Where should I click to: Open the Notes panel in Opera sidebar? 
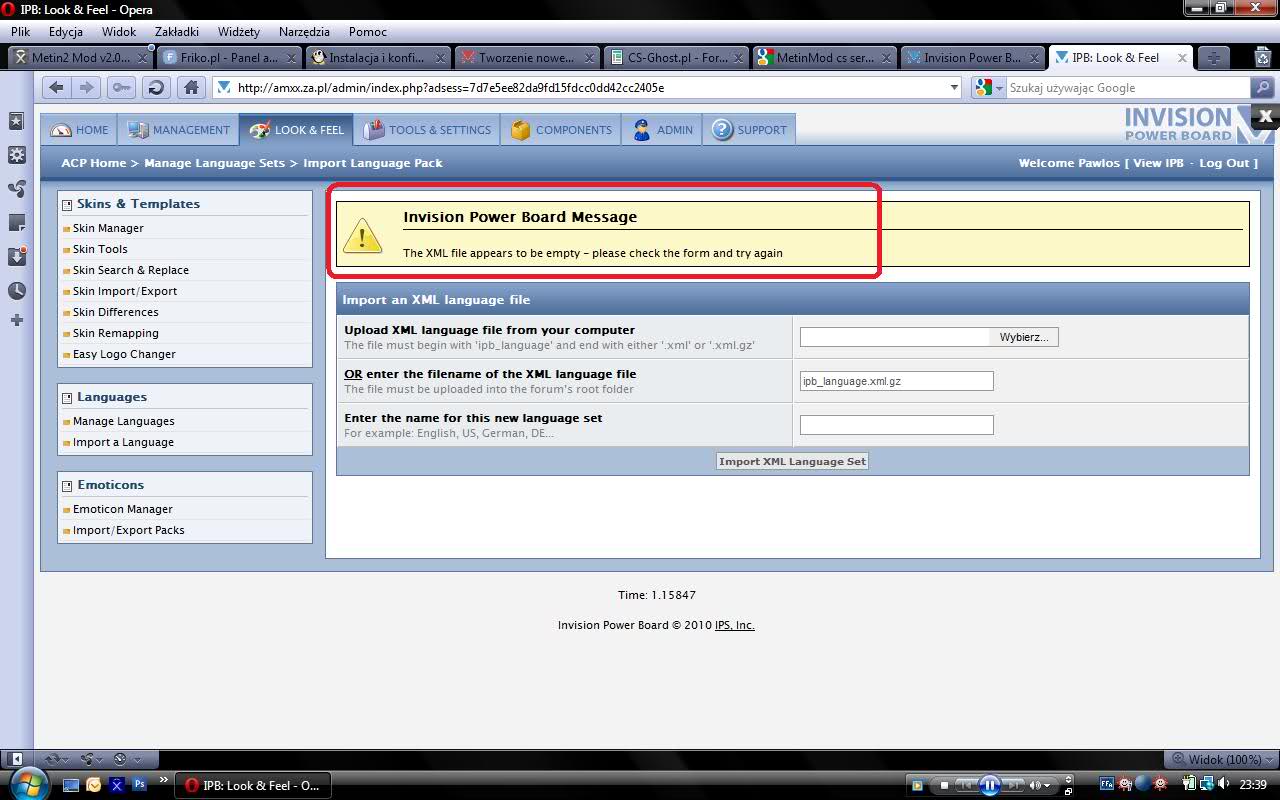coord(16,223)
